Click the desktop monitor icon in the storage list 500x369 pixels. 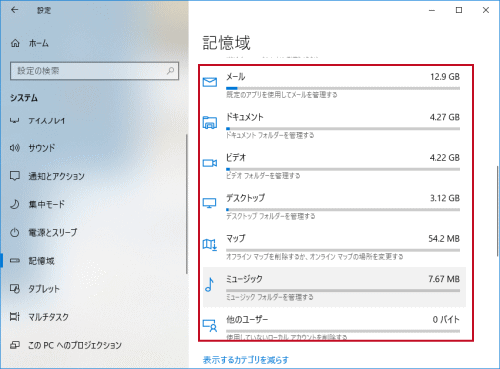coord(210,203)
